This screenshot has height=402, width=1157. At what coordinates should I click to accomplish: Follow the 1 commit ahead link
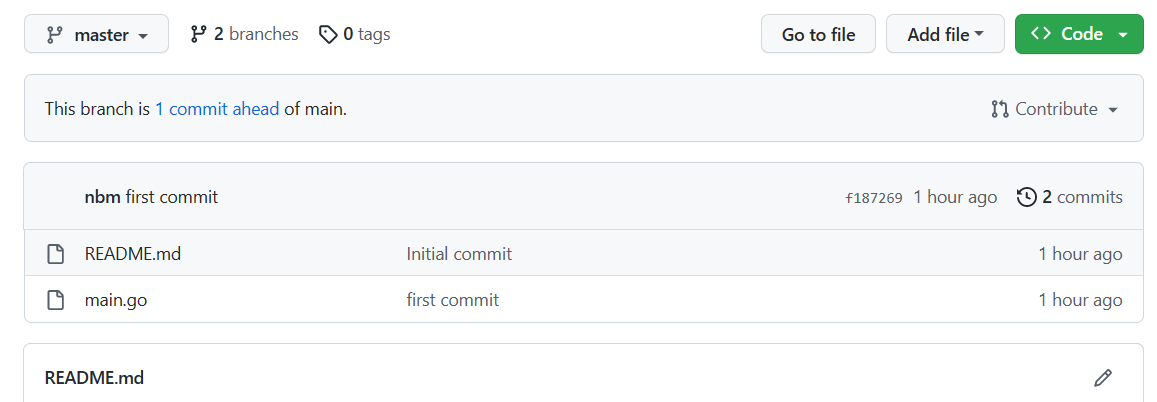pos(217,109)
